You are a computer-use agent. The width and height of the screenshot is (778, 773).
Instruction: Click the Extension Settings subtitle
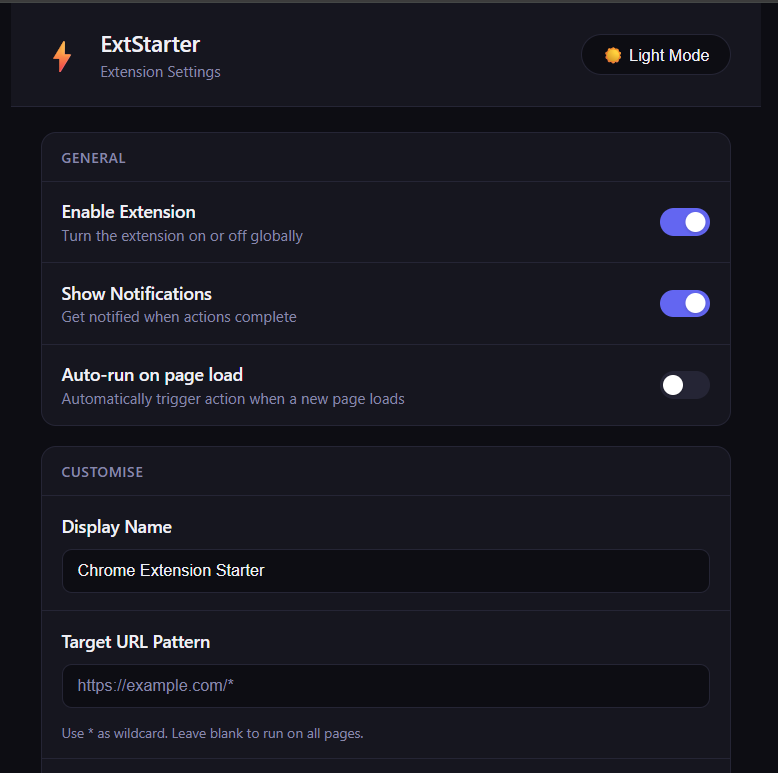click(160, 72)
